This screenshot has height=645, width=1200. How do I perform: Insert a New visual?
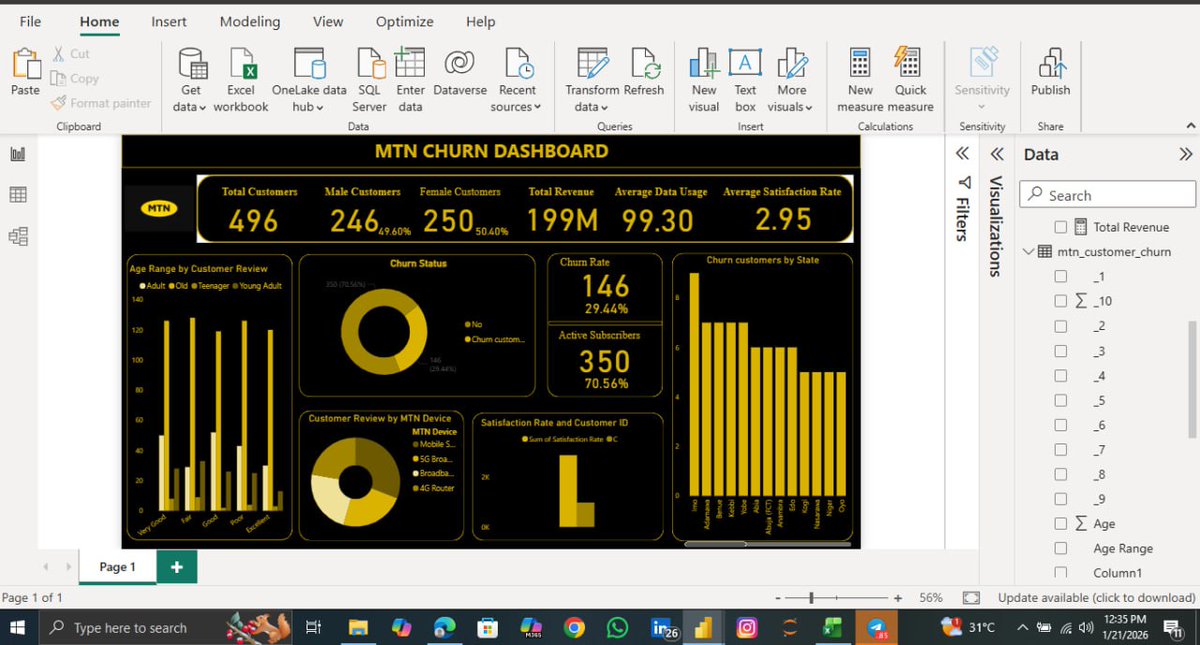704,80
